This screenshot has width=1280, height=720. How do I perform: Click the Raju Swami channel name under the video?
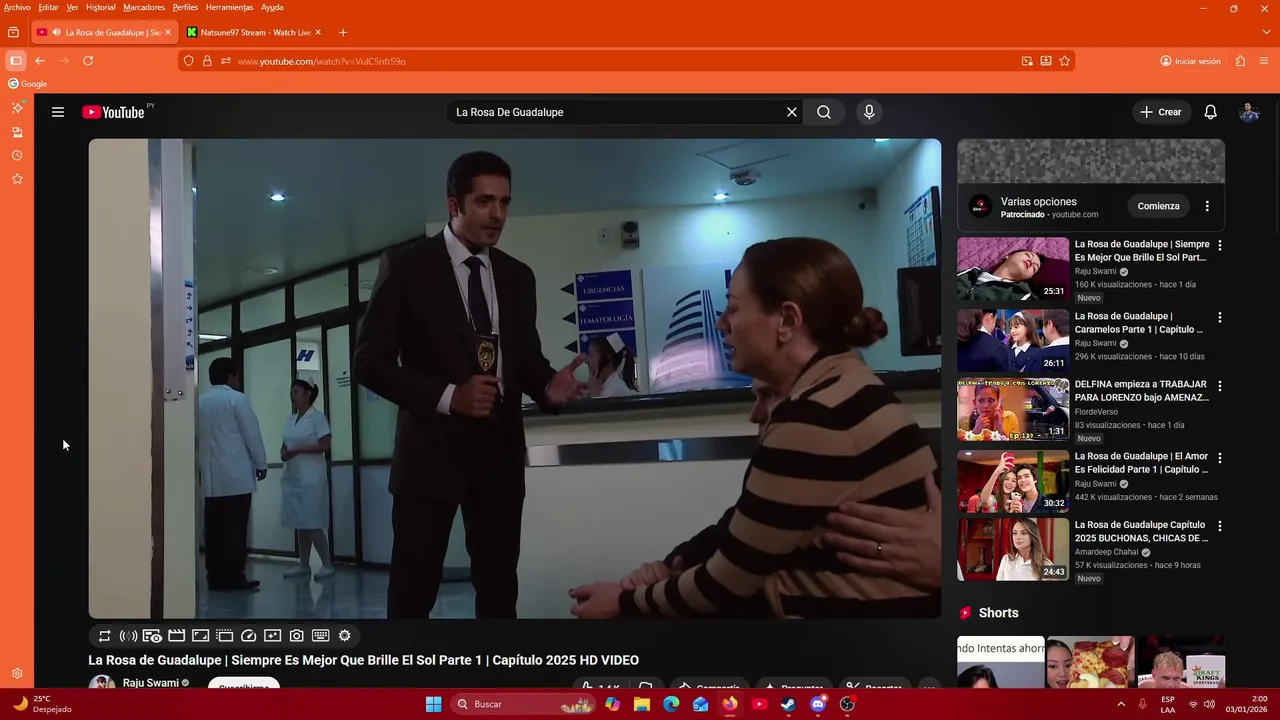click(x=150, y=683)
